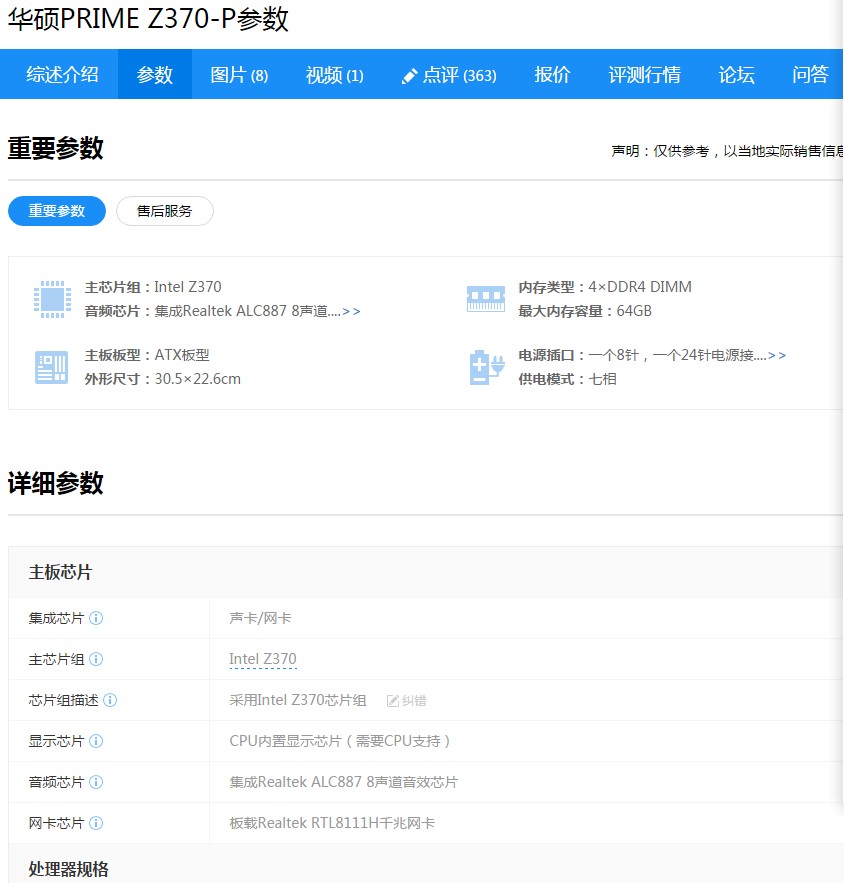Viewport: 844px width, 883px height.
Task: Click the info icon next to 音频芯片 row
Action: (96, 782)
